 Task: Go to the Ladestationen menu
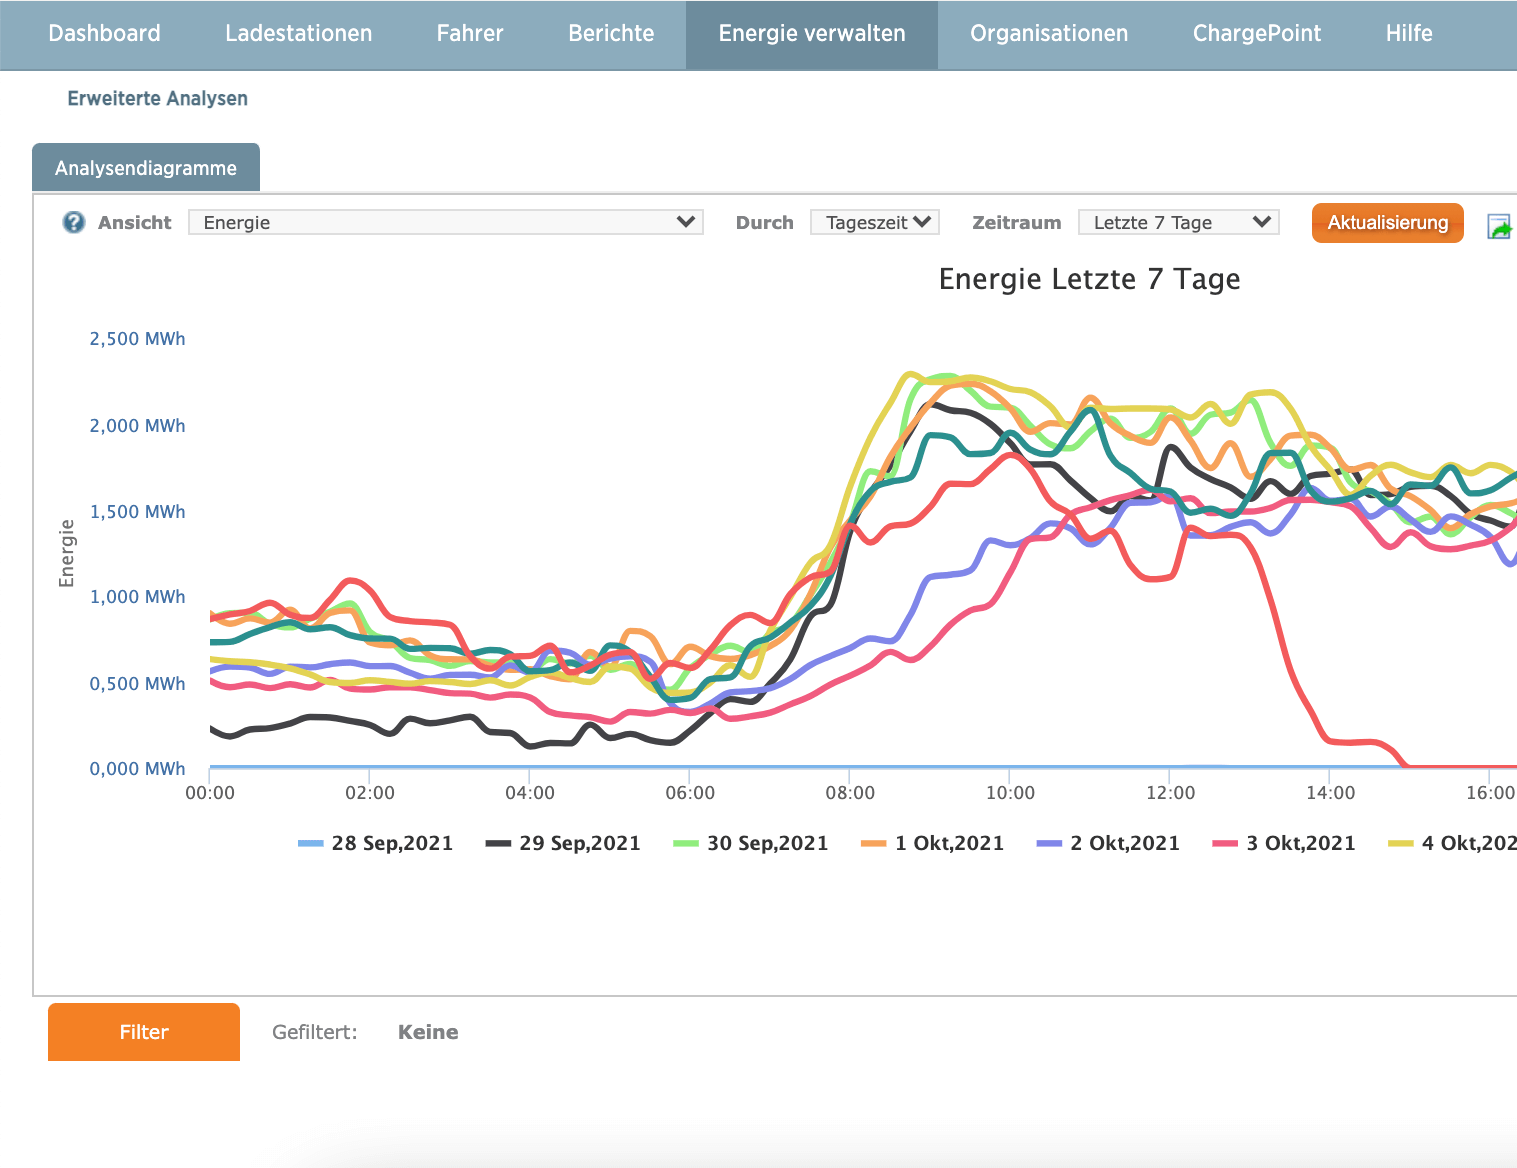tap(298, 34)
